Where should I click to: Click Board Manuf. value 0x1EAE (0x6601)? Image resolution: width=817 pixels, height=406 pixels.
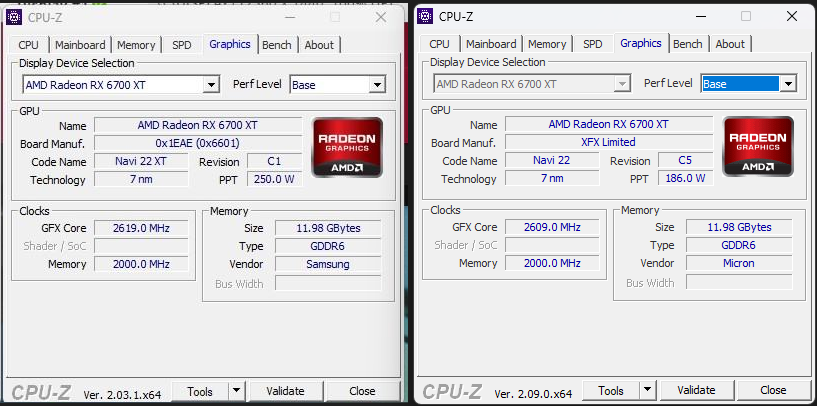(197, 143)
